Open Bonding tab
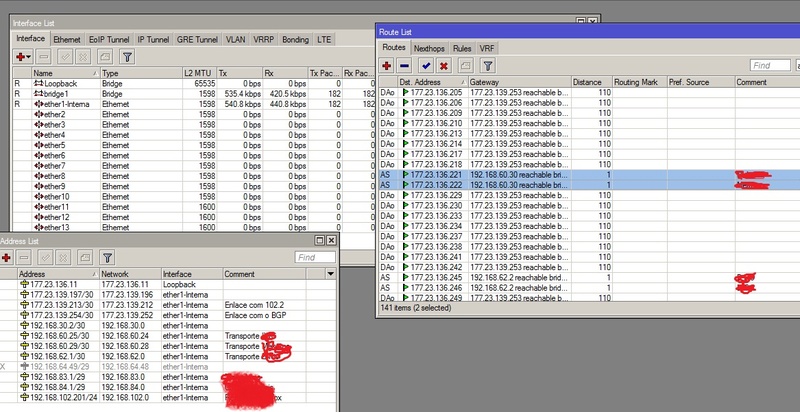This screenshot has width=800, height=412. pyautogui.click(x=295, y=39)
